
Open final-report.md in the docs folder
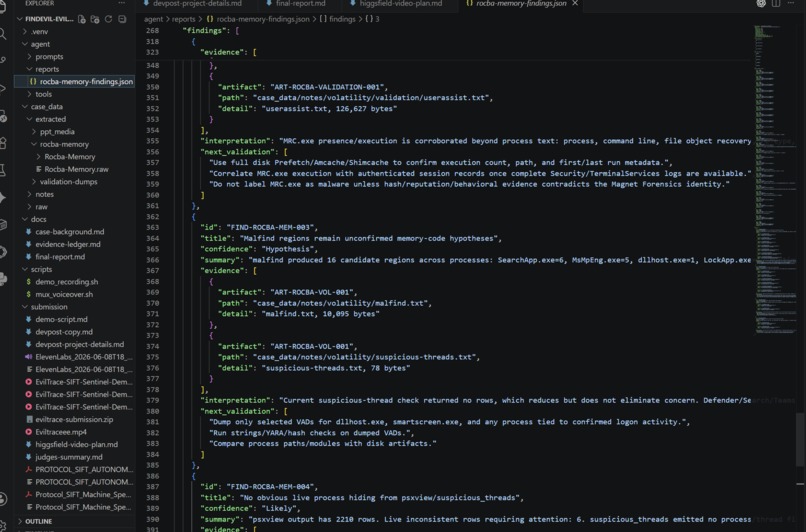coord(75,256)
